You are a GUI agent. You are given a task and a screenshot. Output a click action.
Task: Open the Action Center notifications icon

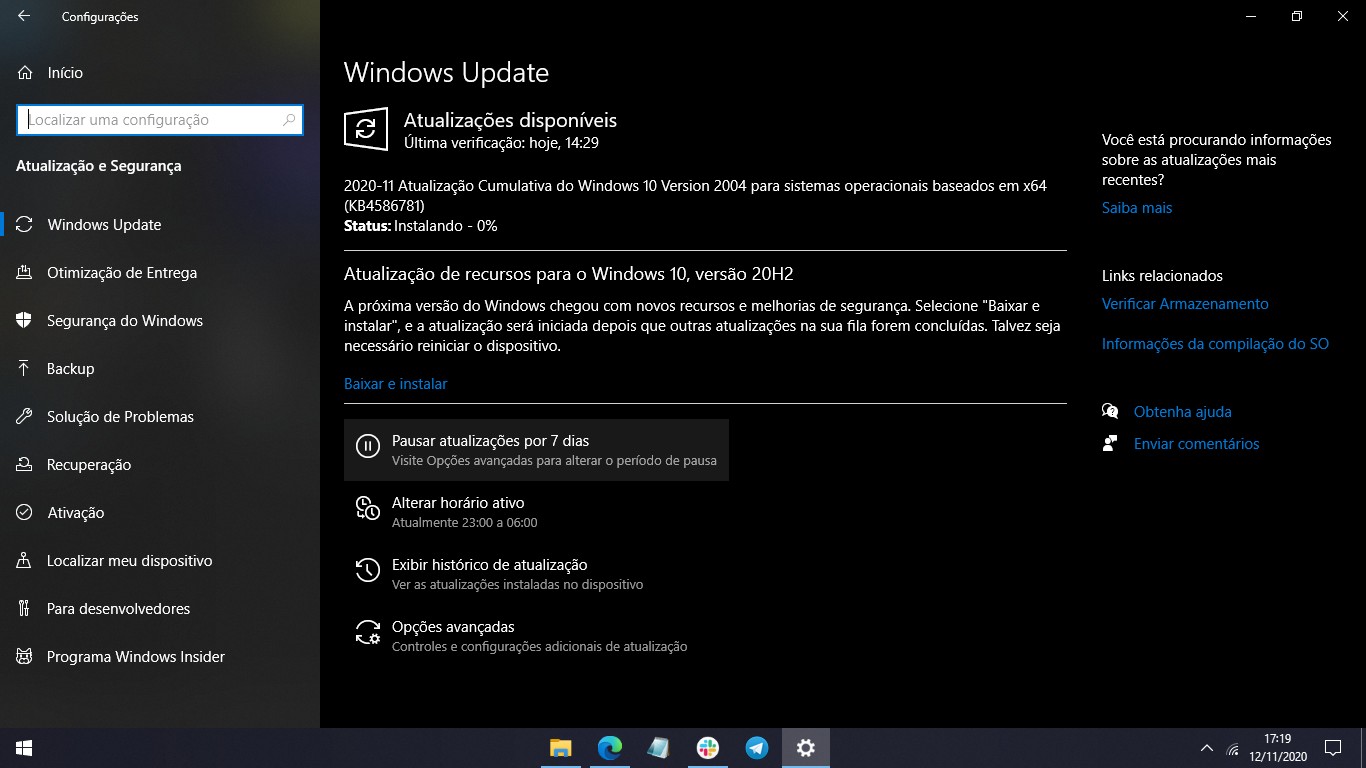click(x=1333, y=748)
